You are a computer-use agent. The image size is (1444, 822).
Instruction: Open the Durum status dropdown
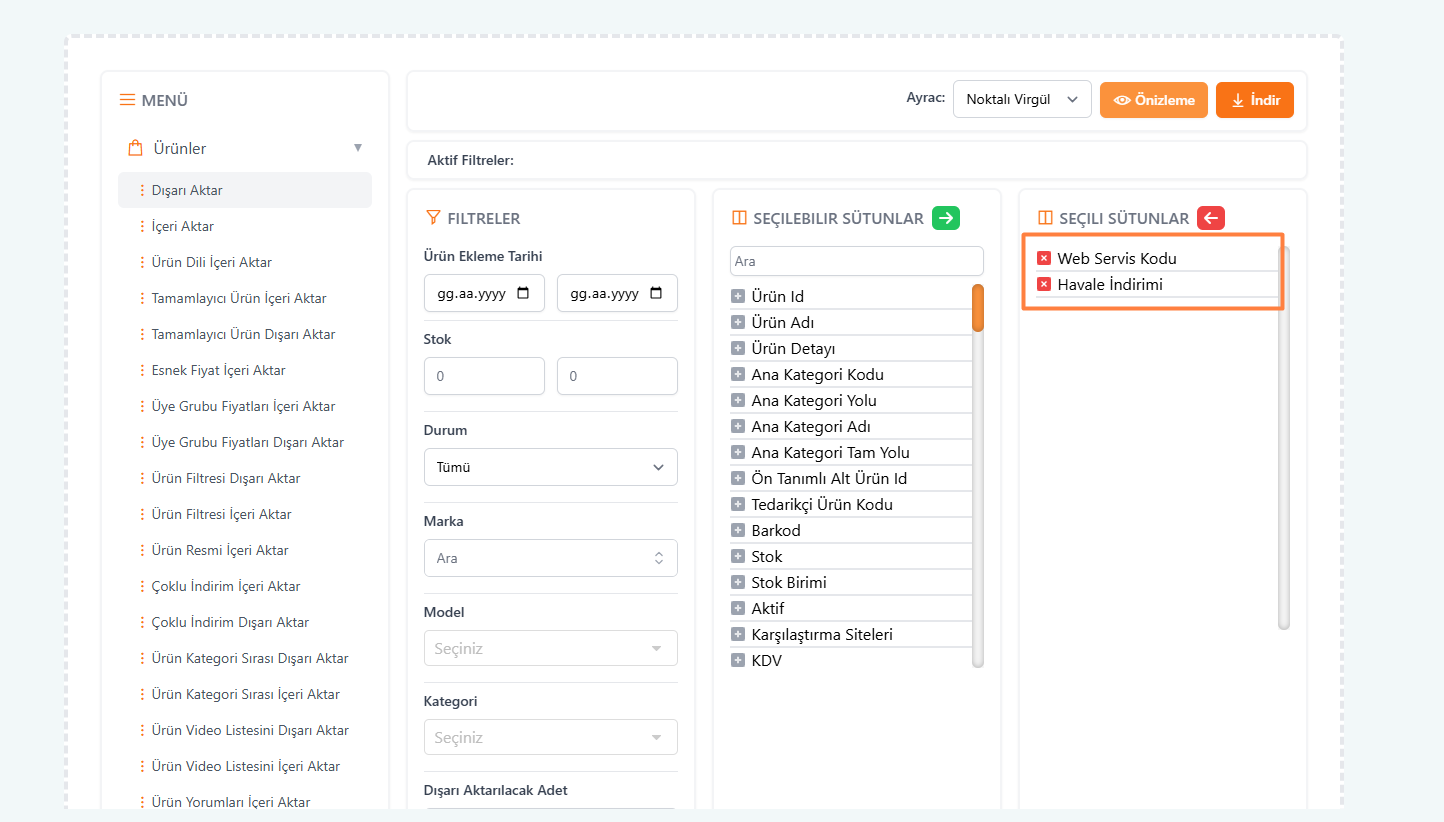(x=550, y=467)
